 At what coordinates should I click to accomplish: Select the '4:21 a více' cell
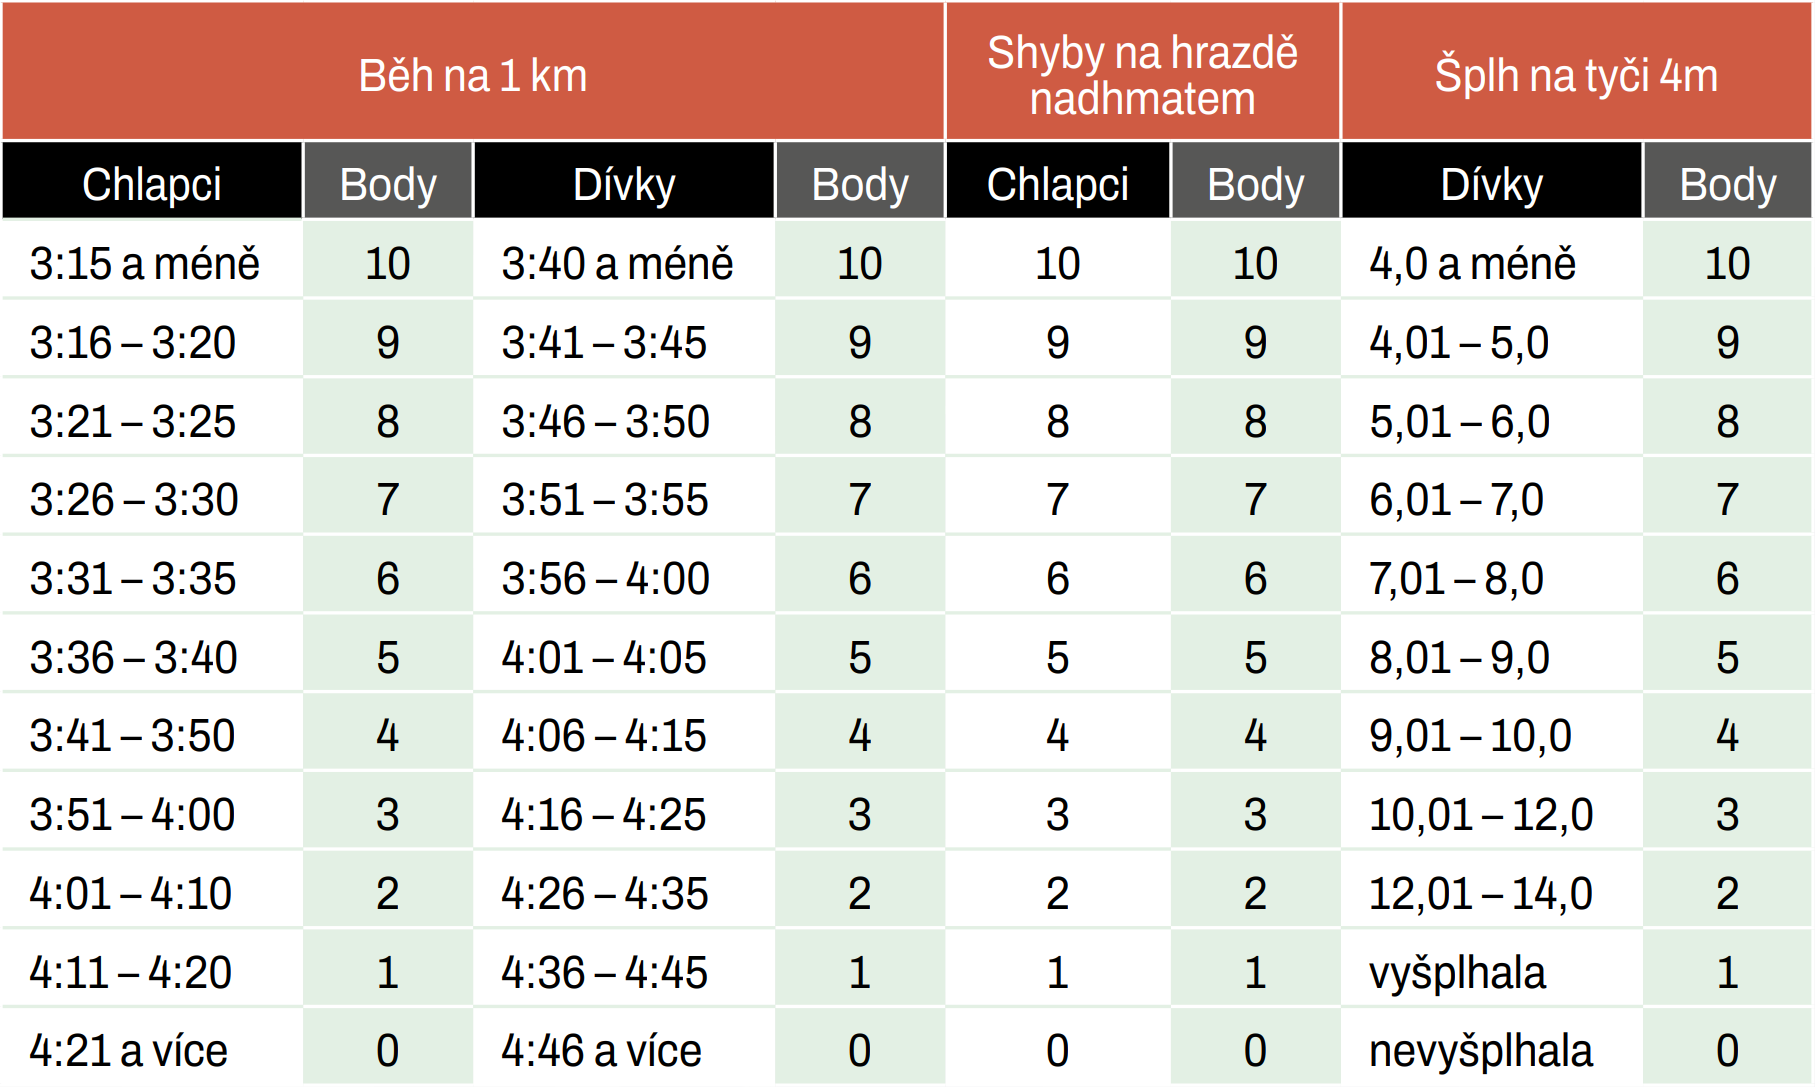[x=152, y=1047]
